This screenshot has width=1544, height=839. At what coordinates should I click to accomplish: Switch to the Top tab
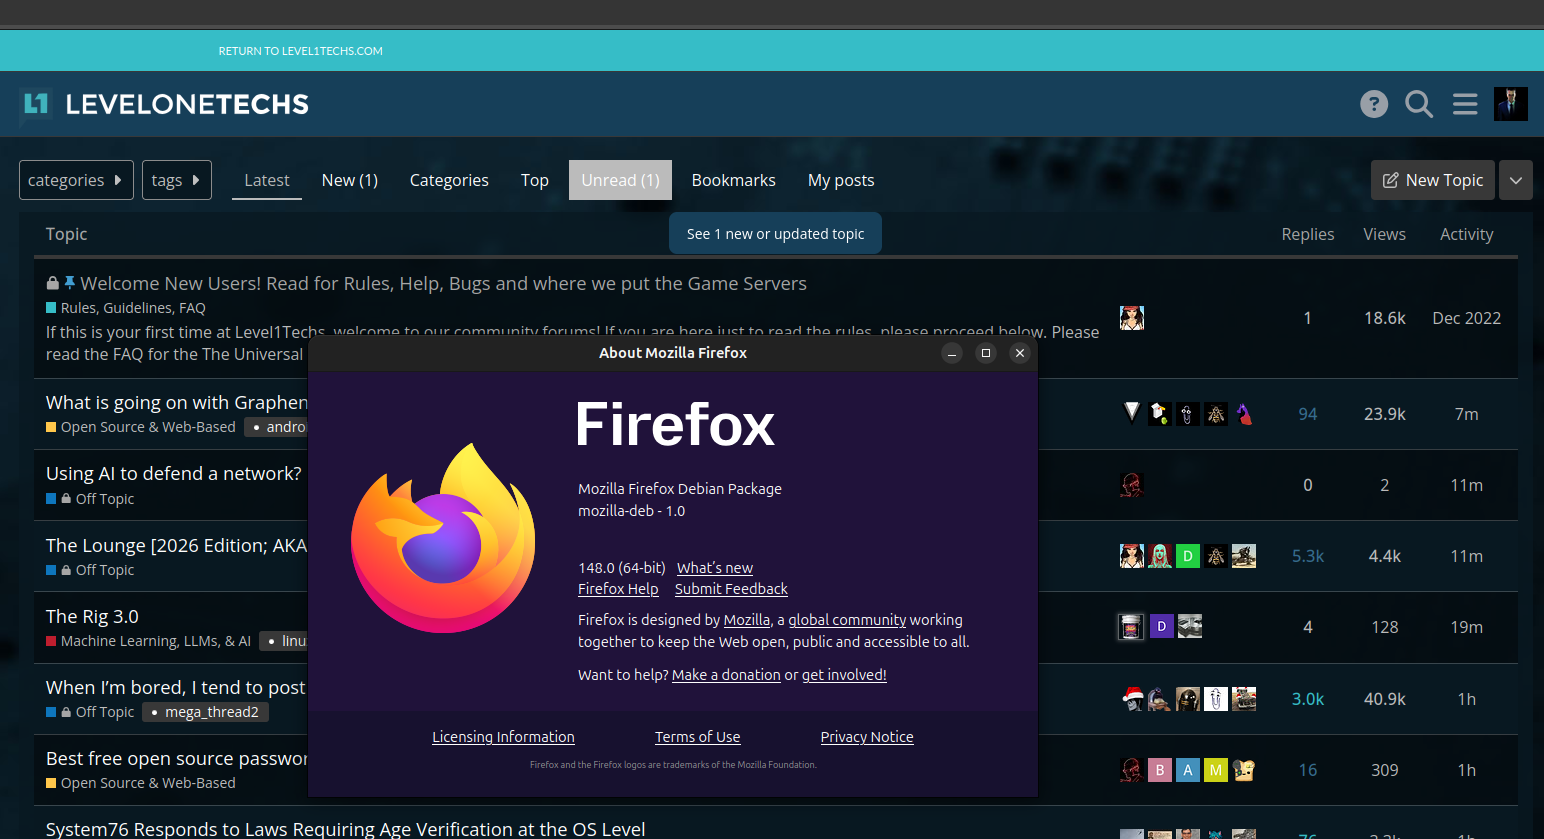534,180
